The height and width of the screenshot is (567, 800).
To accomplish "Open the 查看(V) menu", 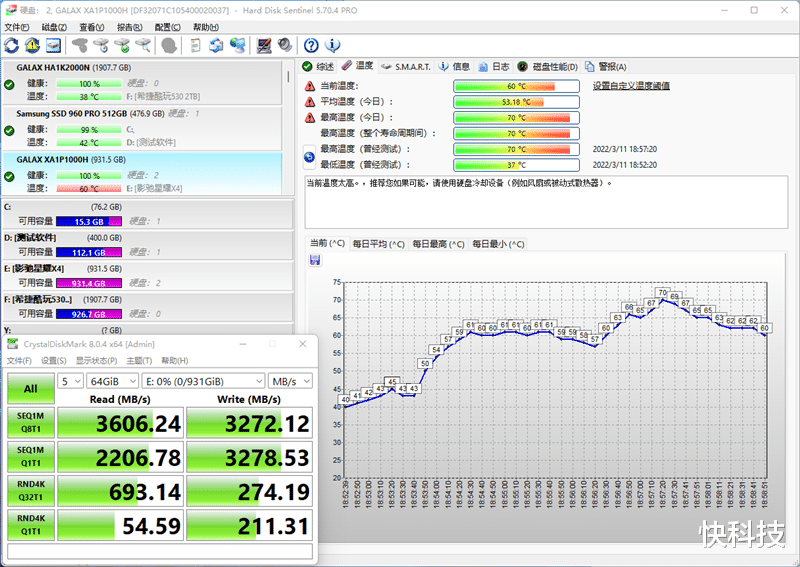I will tap(92, 27).
